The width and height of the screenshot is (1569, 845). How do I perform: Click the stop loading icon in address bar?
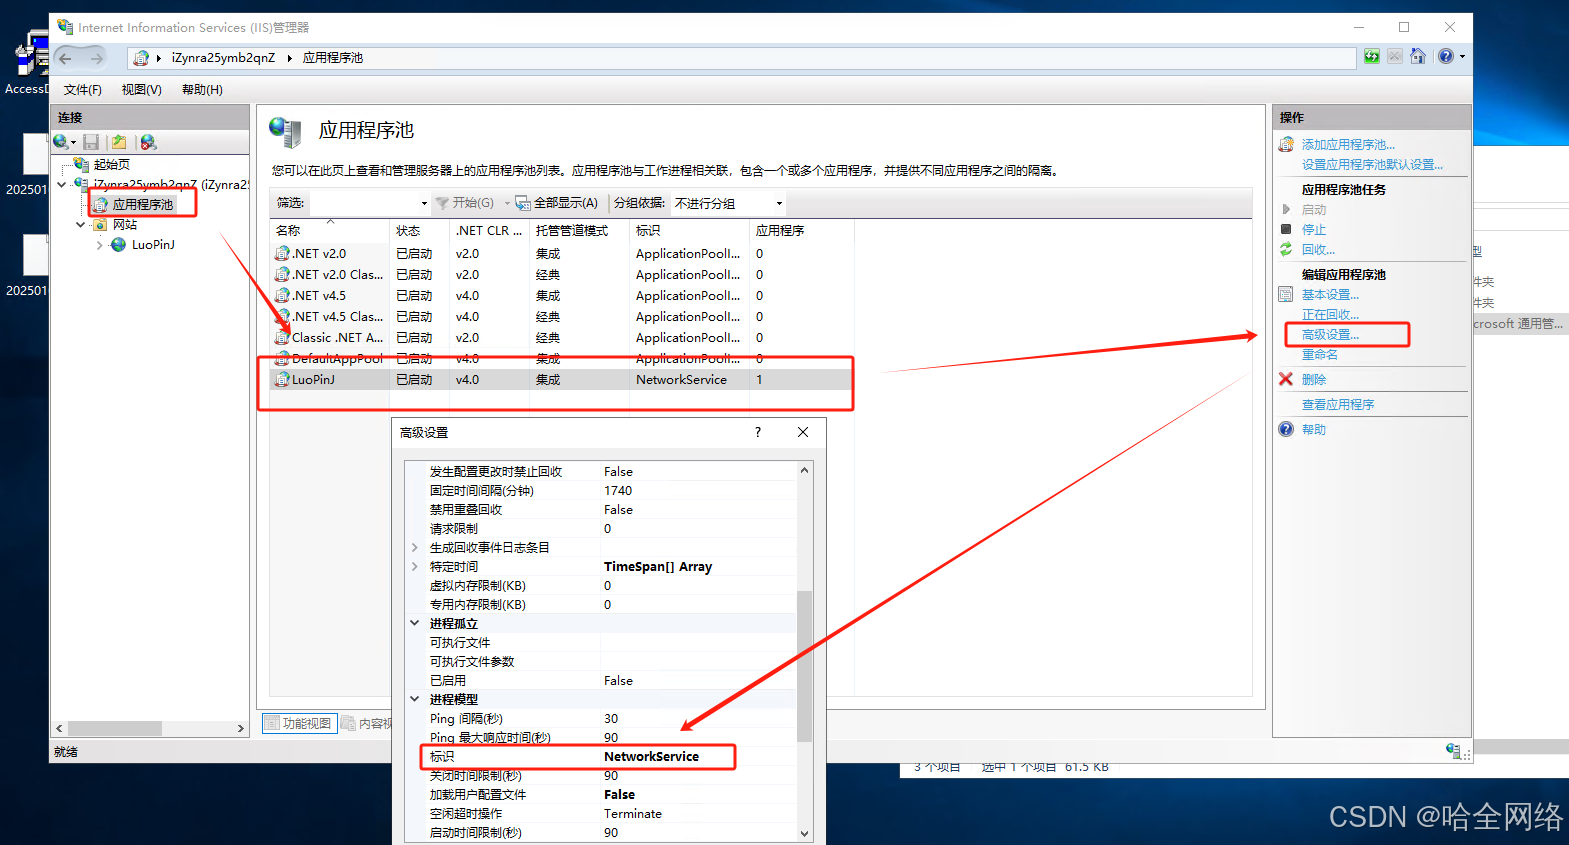pos(1395,57)
